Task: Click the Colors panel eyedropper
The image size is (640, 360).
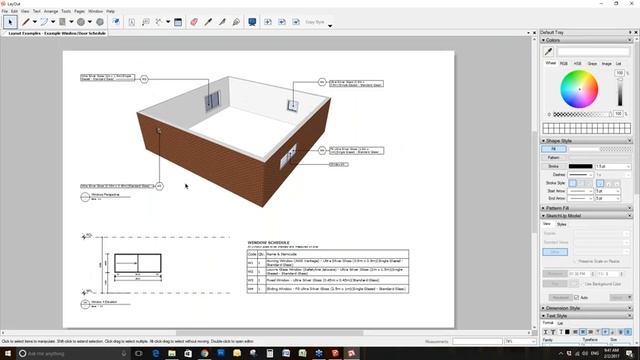Action: pos(549,51)
